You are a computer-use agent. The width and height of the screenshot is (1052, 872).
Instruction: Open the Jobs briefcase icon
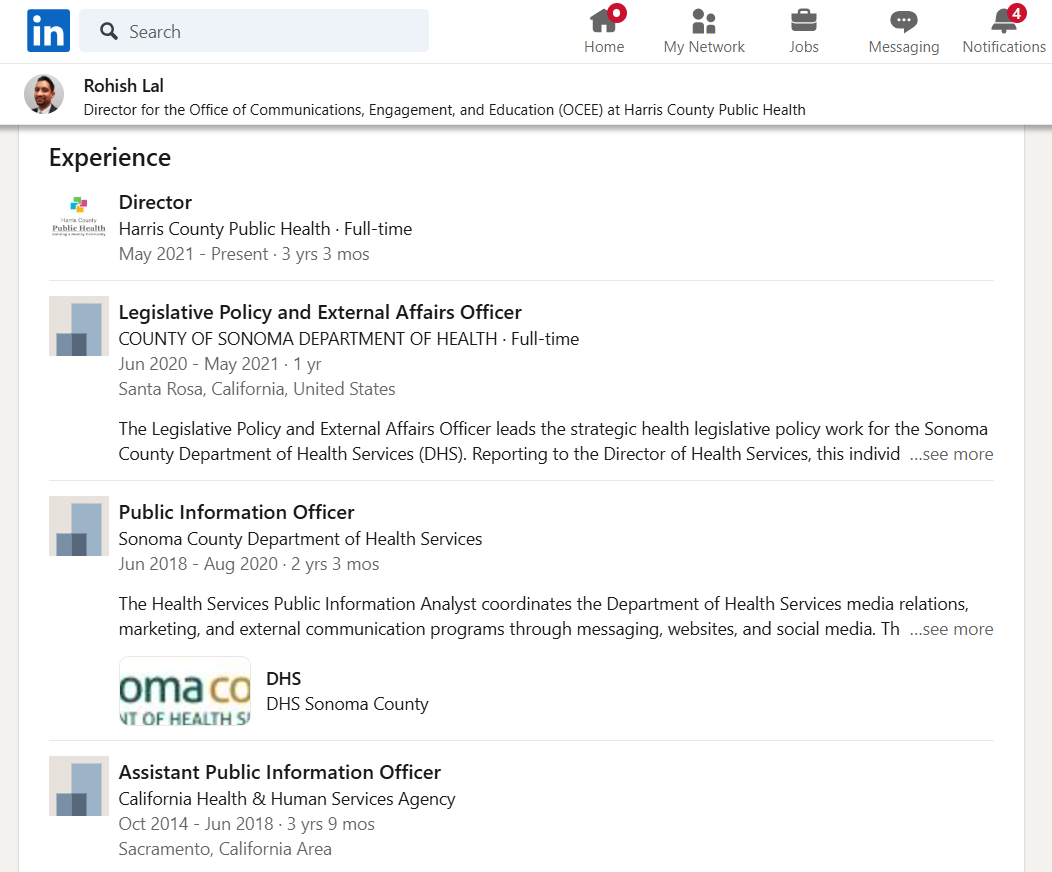click(x=803, y=21)
